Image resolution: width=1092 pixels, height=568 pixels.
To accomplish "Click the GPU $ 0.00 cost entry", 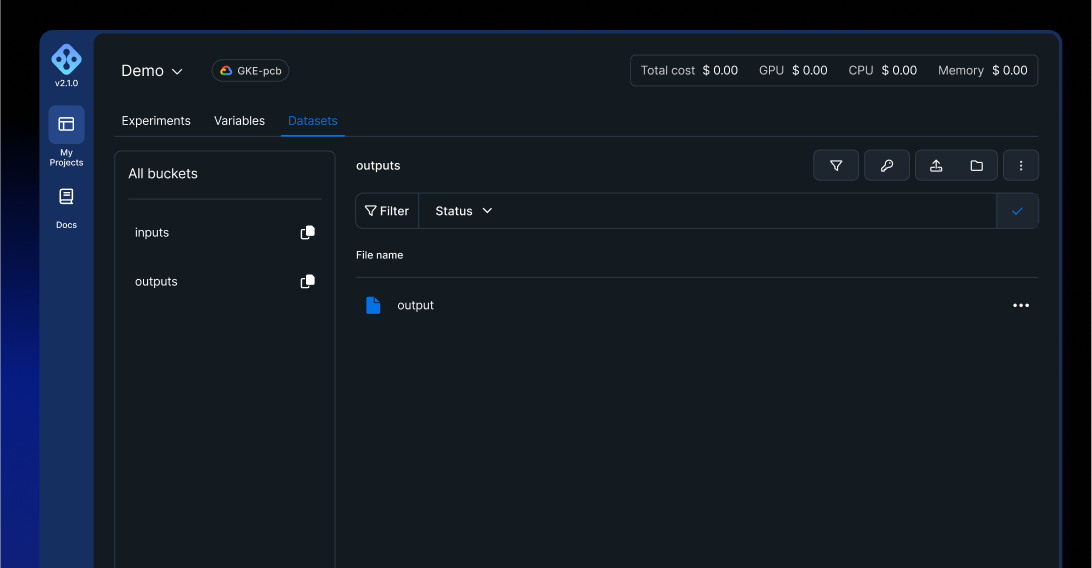I will (793, 70).
